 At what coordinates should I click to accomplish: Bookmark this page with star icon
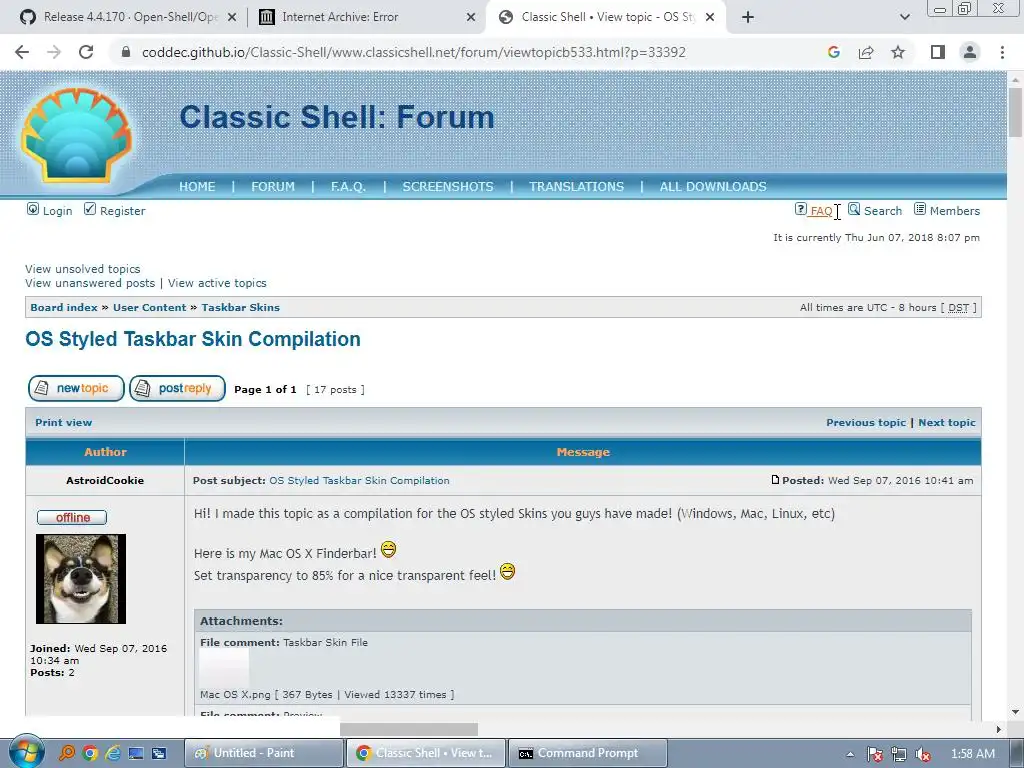tap(898, 52)
